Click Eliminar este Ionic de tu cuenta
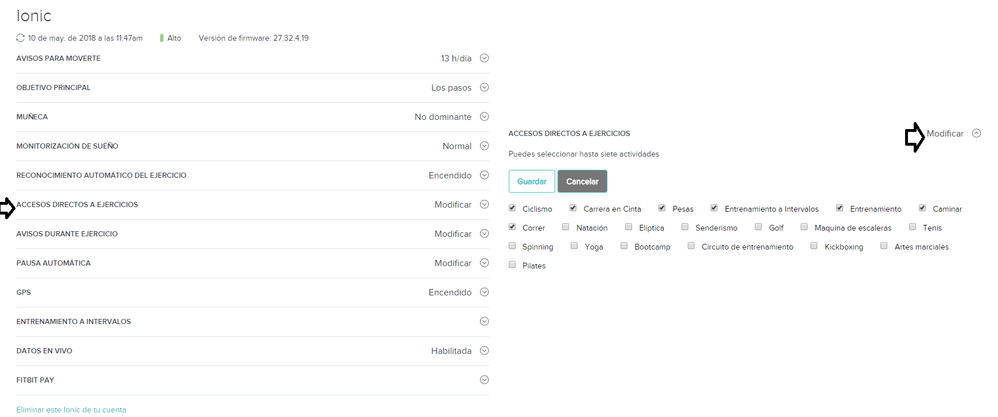This screenshot has width=998, height=417. [x=71, y=409]
